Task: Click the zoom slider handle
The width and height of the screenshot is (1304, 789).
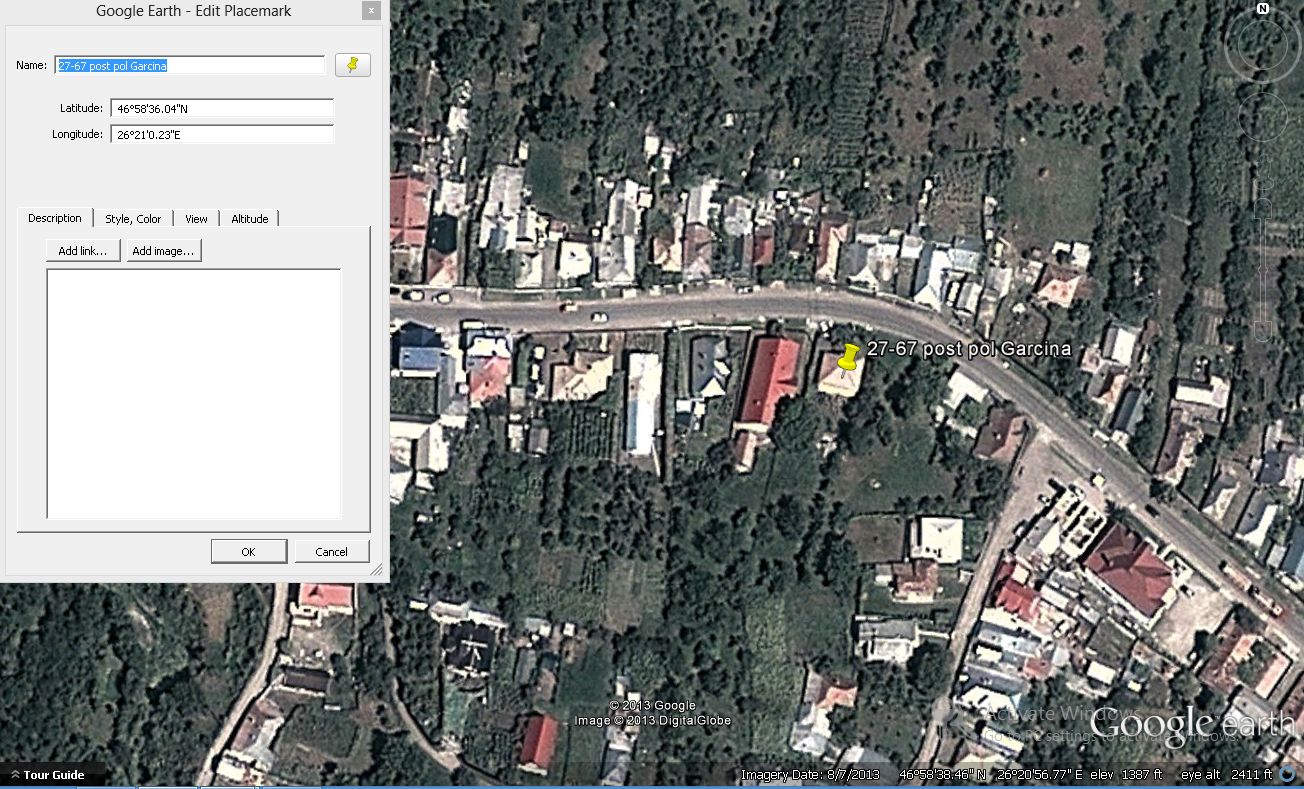Action: coord(1263,270)
